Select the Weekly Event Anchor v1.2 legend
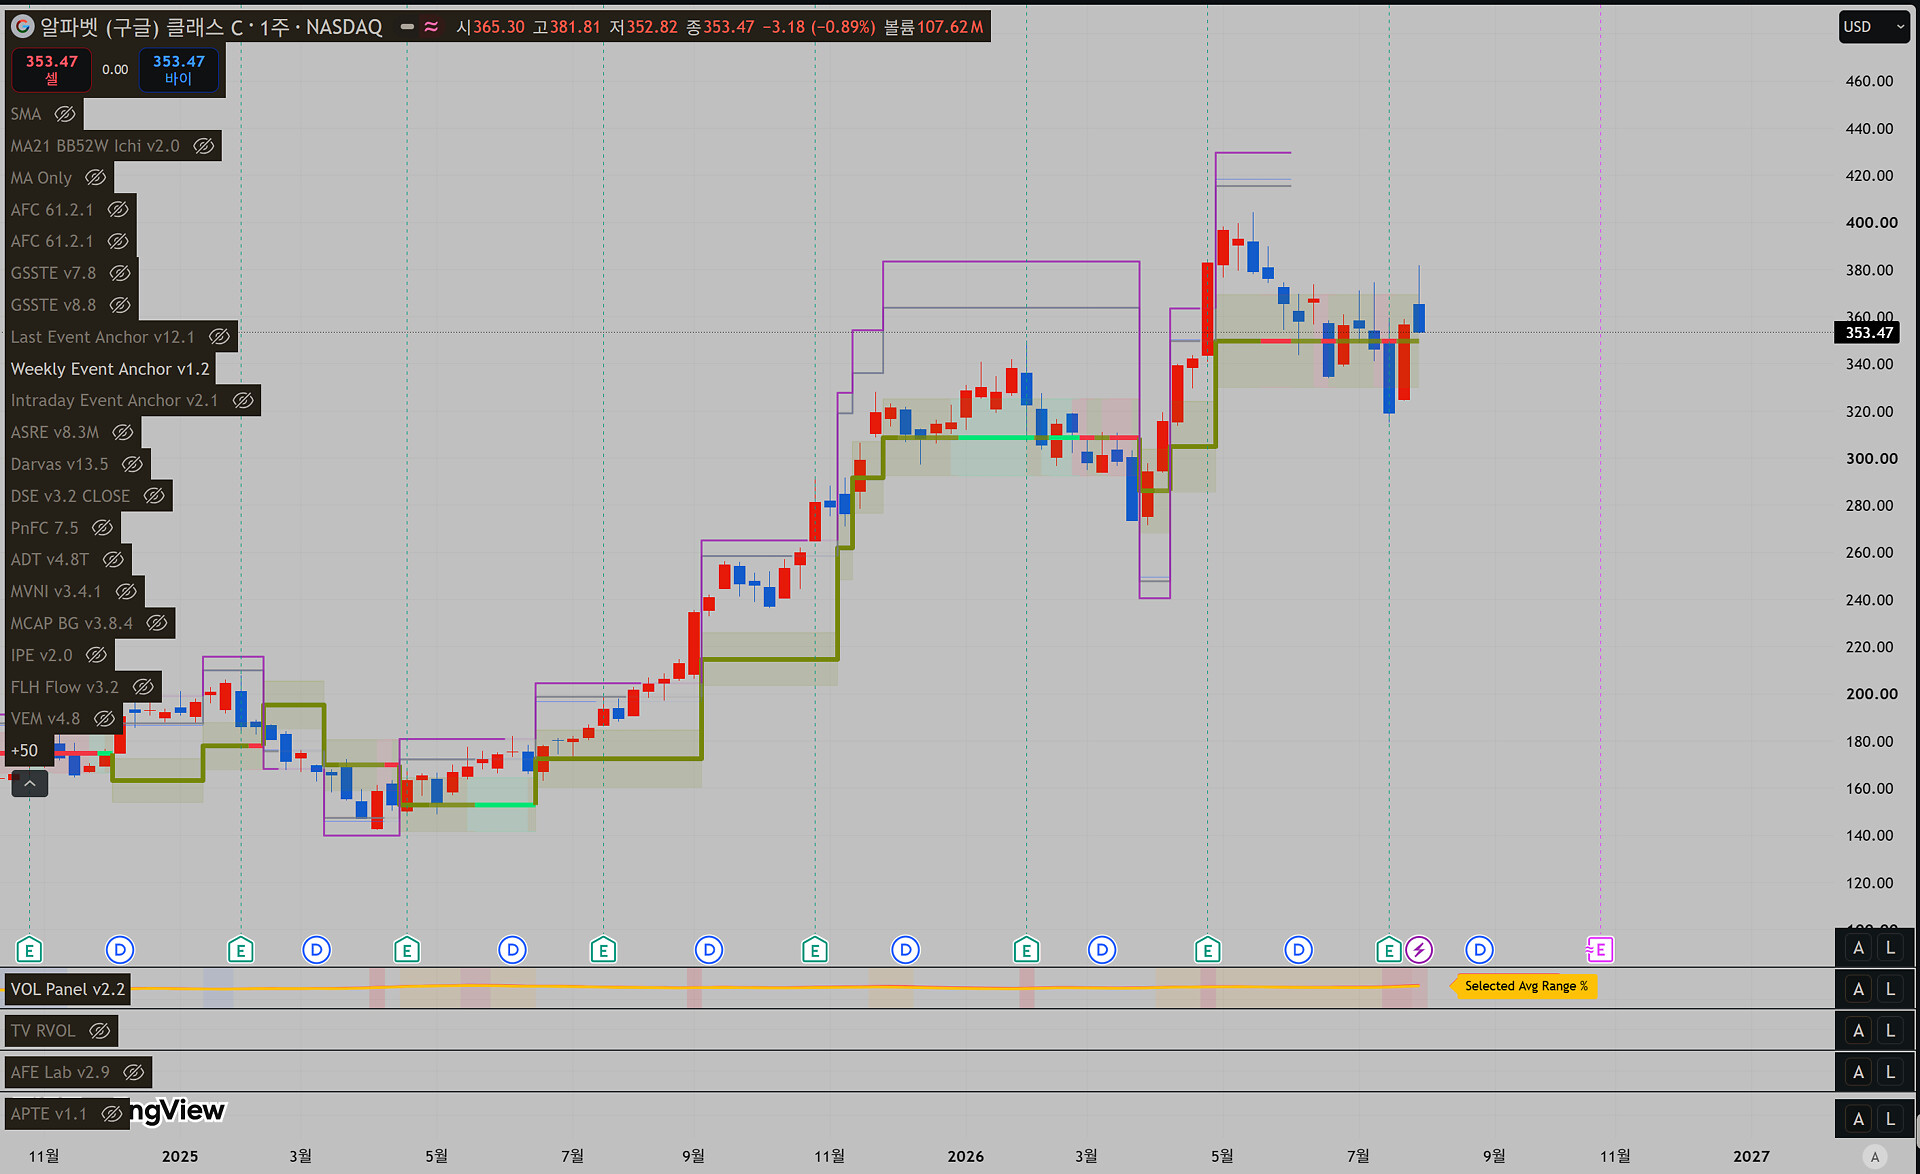1920x1174 pixels. (x=110, y=369)
